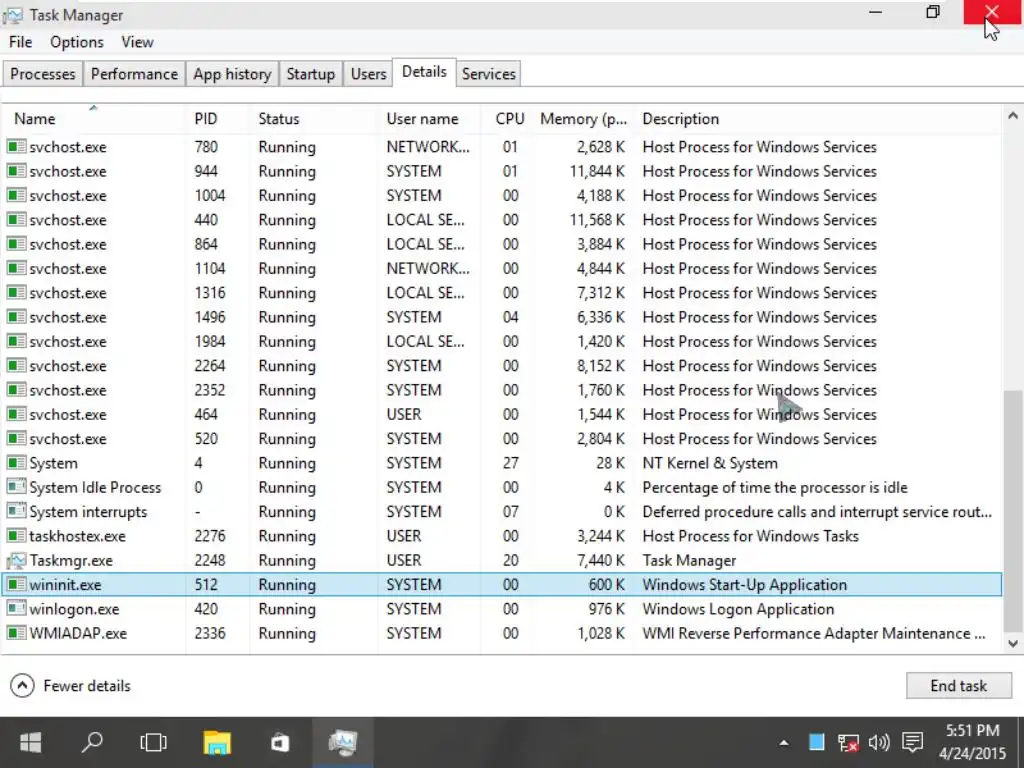Open the View menu
Image resolution: width=1024 pixels, height=768 pixels.
(x=137, y=42)
